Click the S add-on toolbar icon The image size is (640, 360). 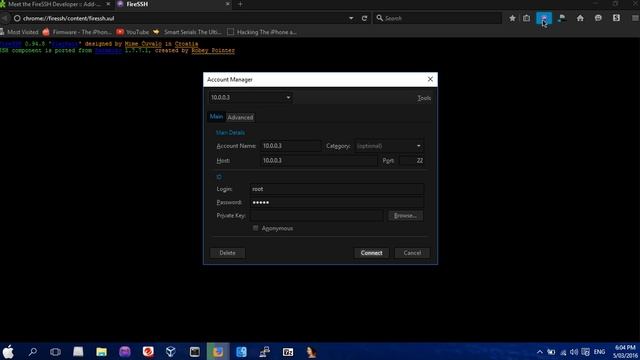coord(616,18)
